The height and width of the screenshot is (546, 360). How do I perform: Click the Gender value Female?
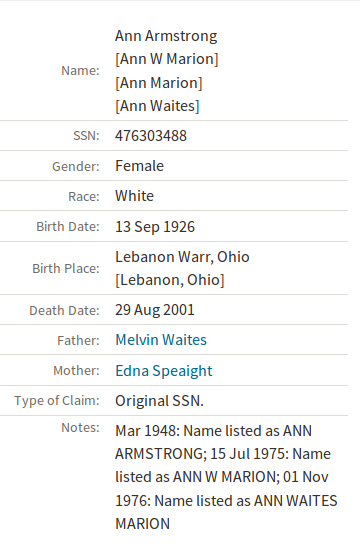[139, 166]
